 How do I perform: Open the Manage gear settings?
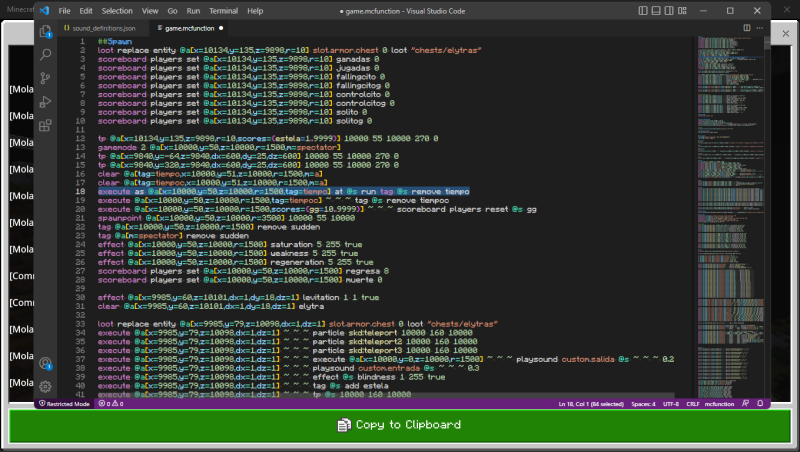46,386
